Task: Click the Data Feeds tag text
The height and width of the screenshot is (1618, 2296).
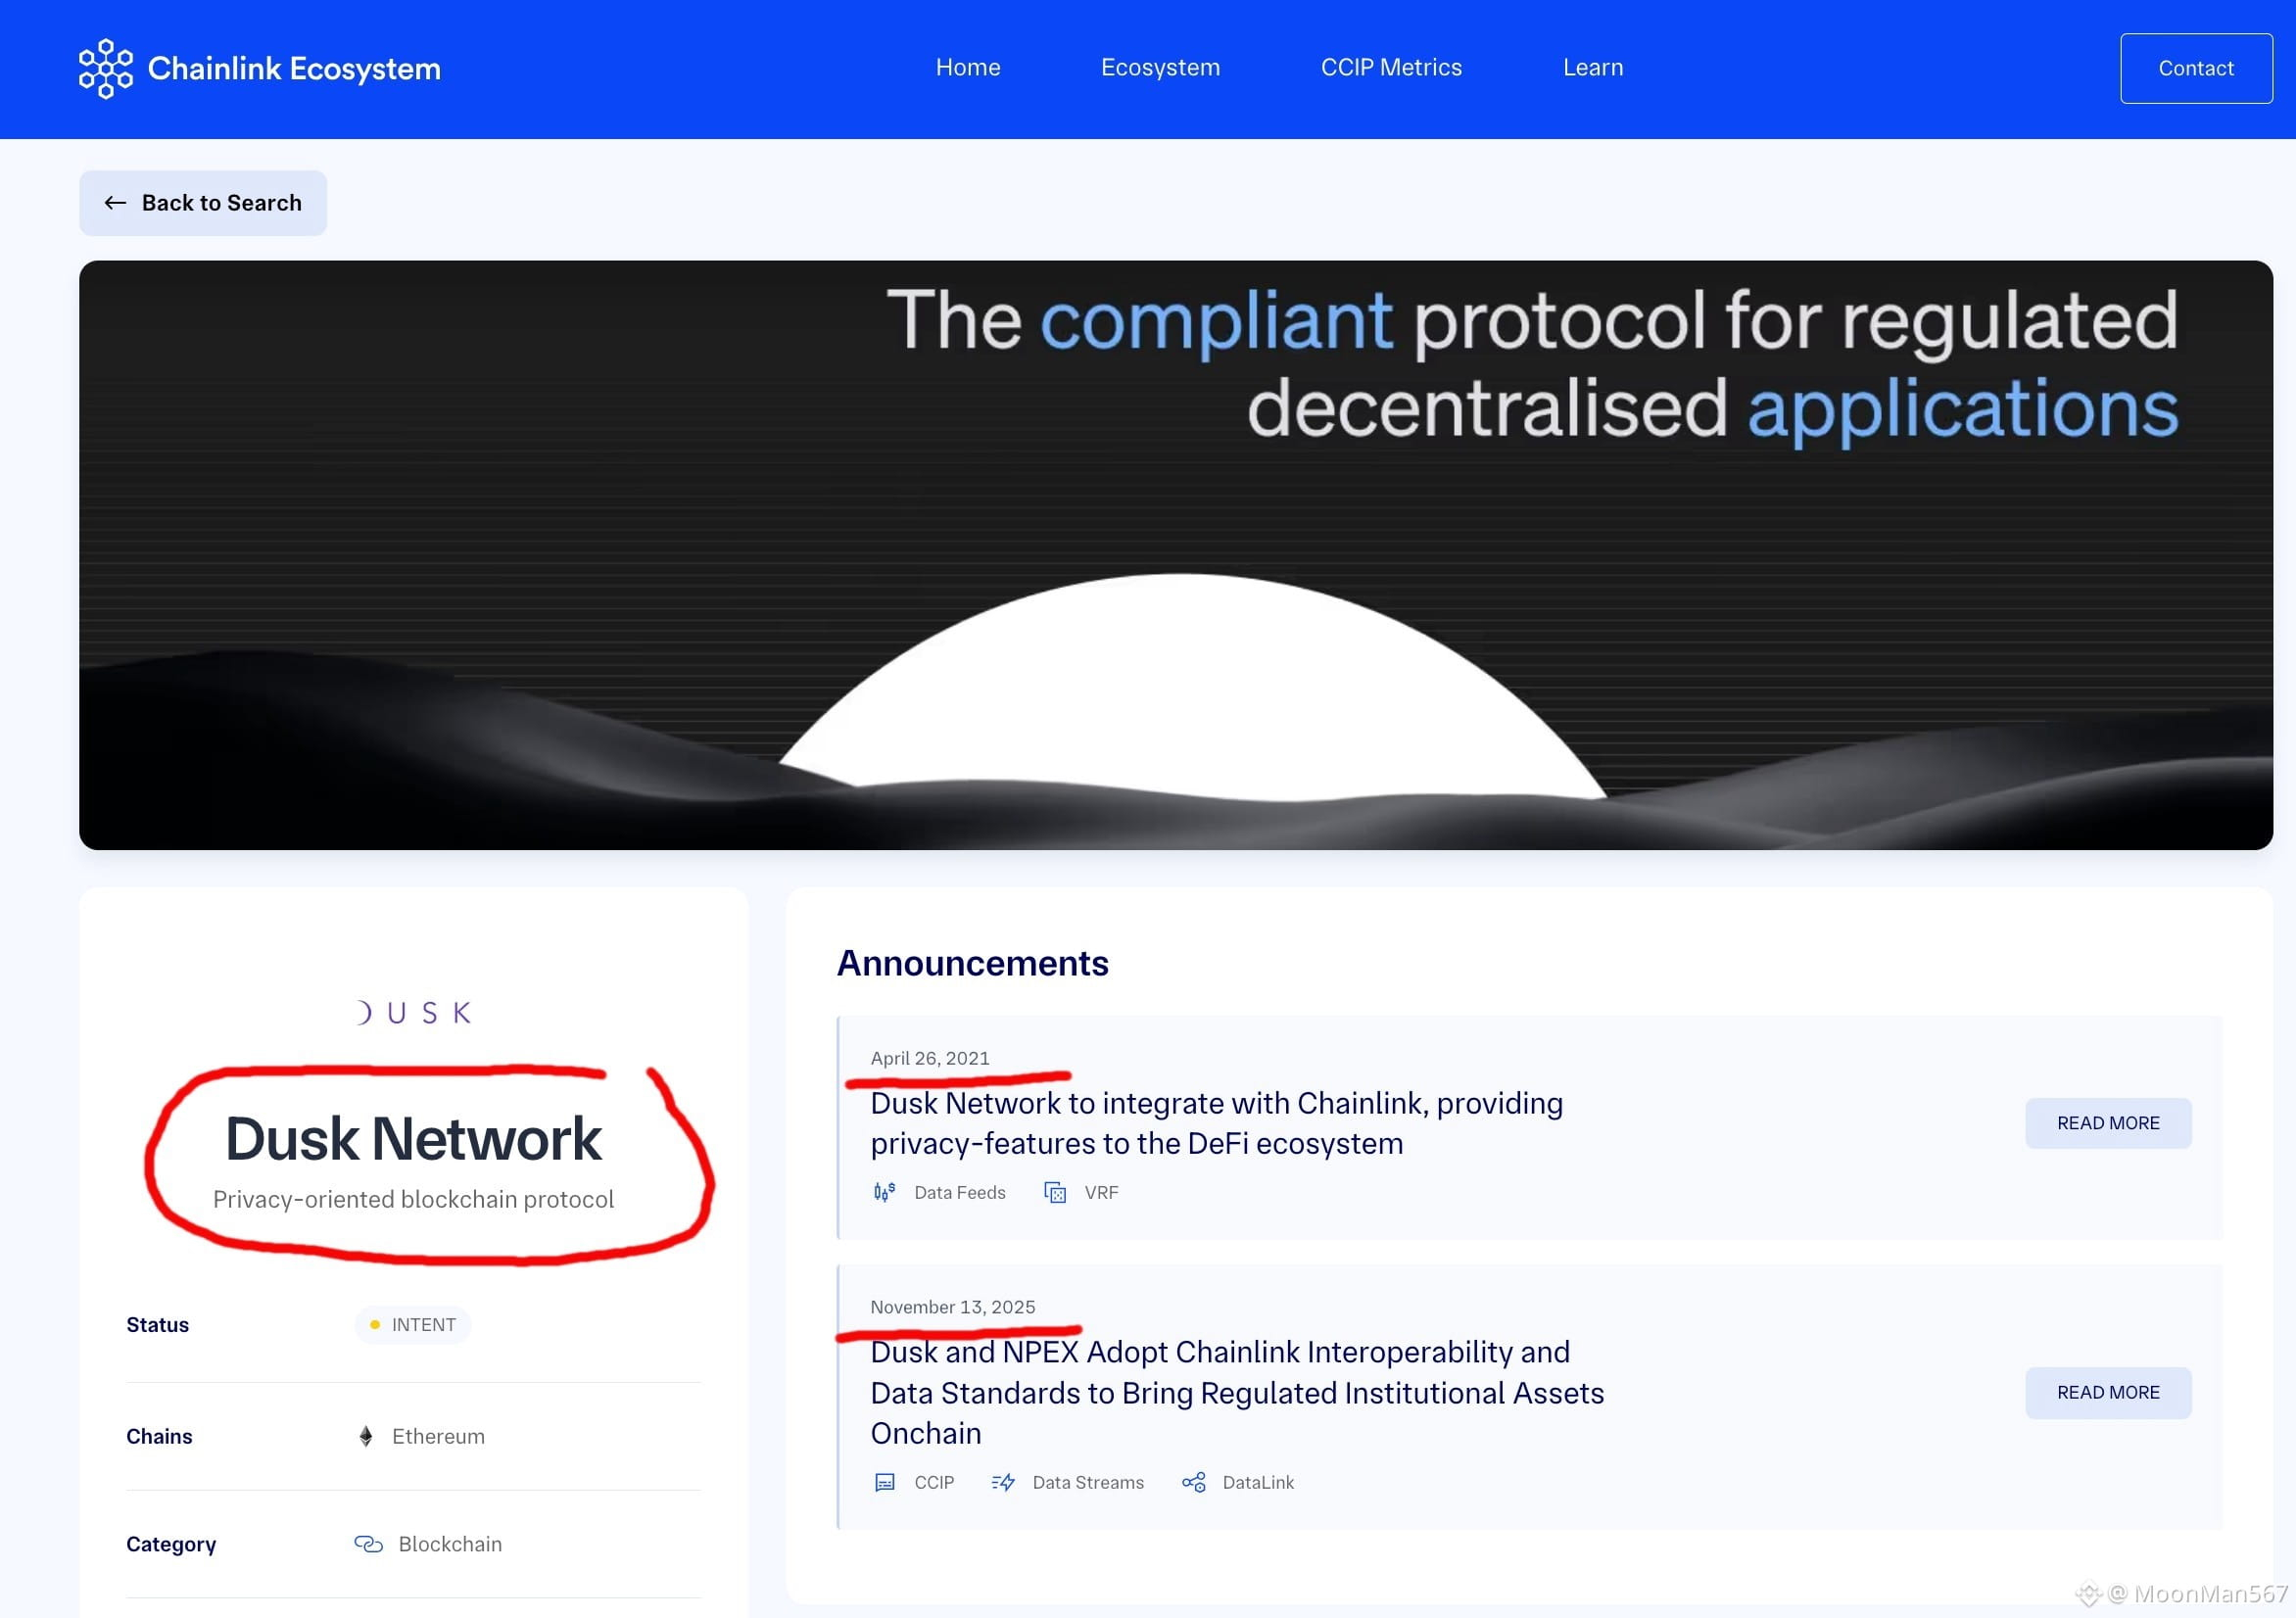Action: coord(960,1192)
